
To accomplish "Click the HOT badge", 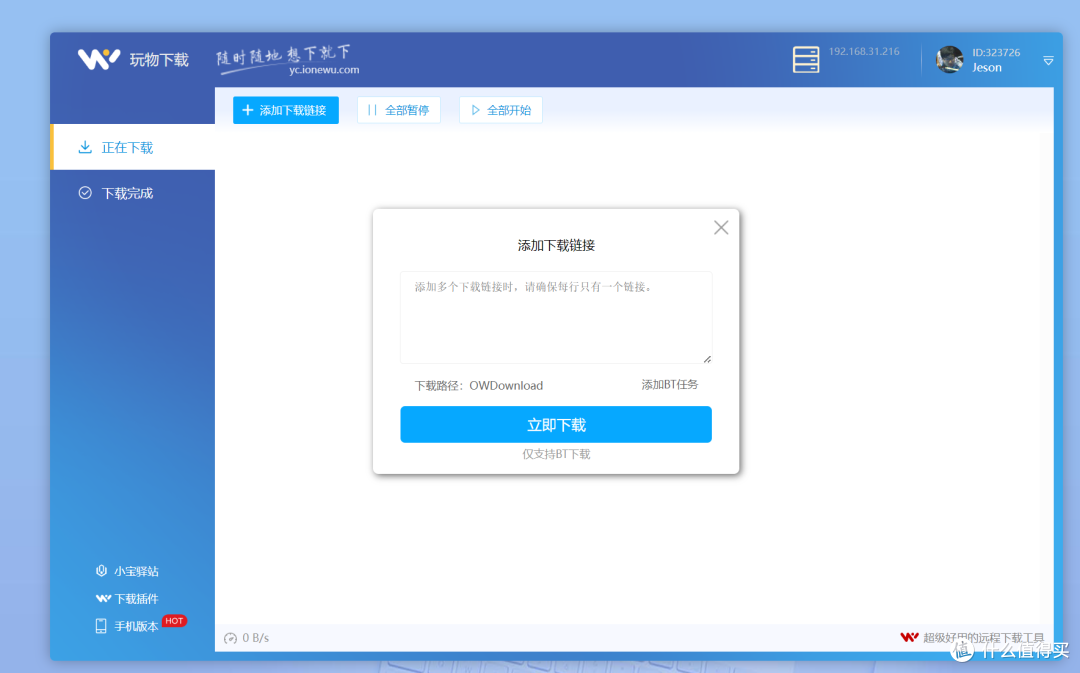I will click(174, 621).
